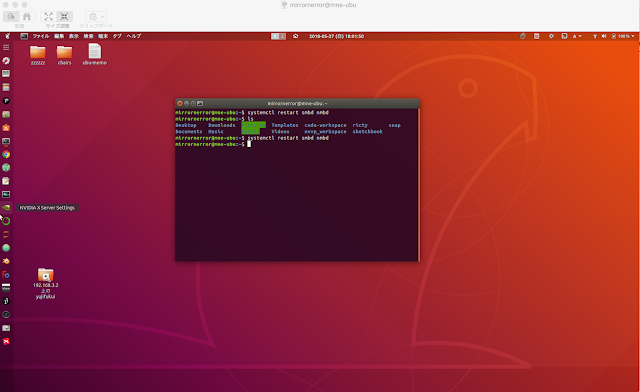This screenshot has width=640, height=392.
Task: Launch Blender from the dock
Action: pos(6,261)
